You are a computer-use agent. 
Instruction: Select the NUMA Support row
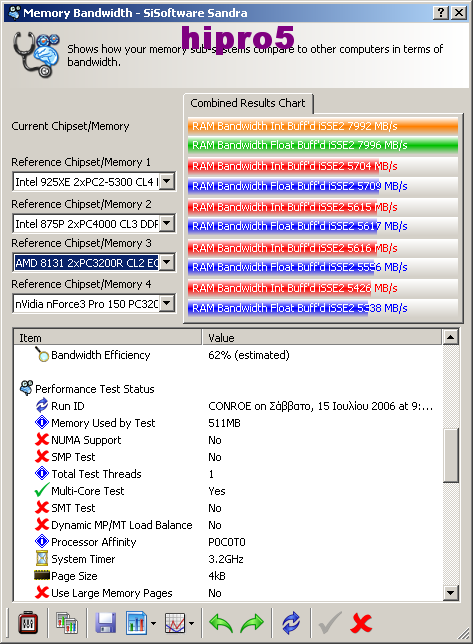pos(228,440)
